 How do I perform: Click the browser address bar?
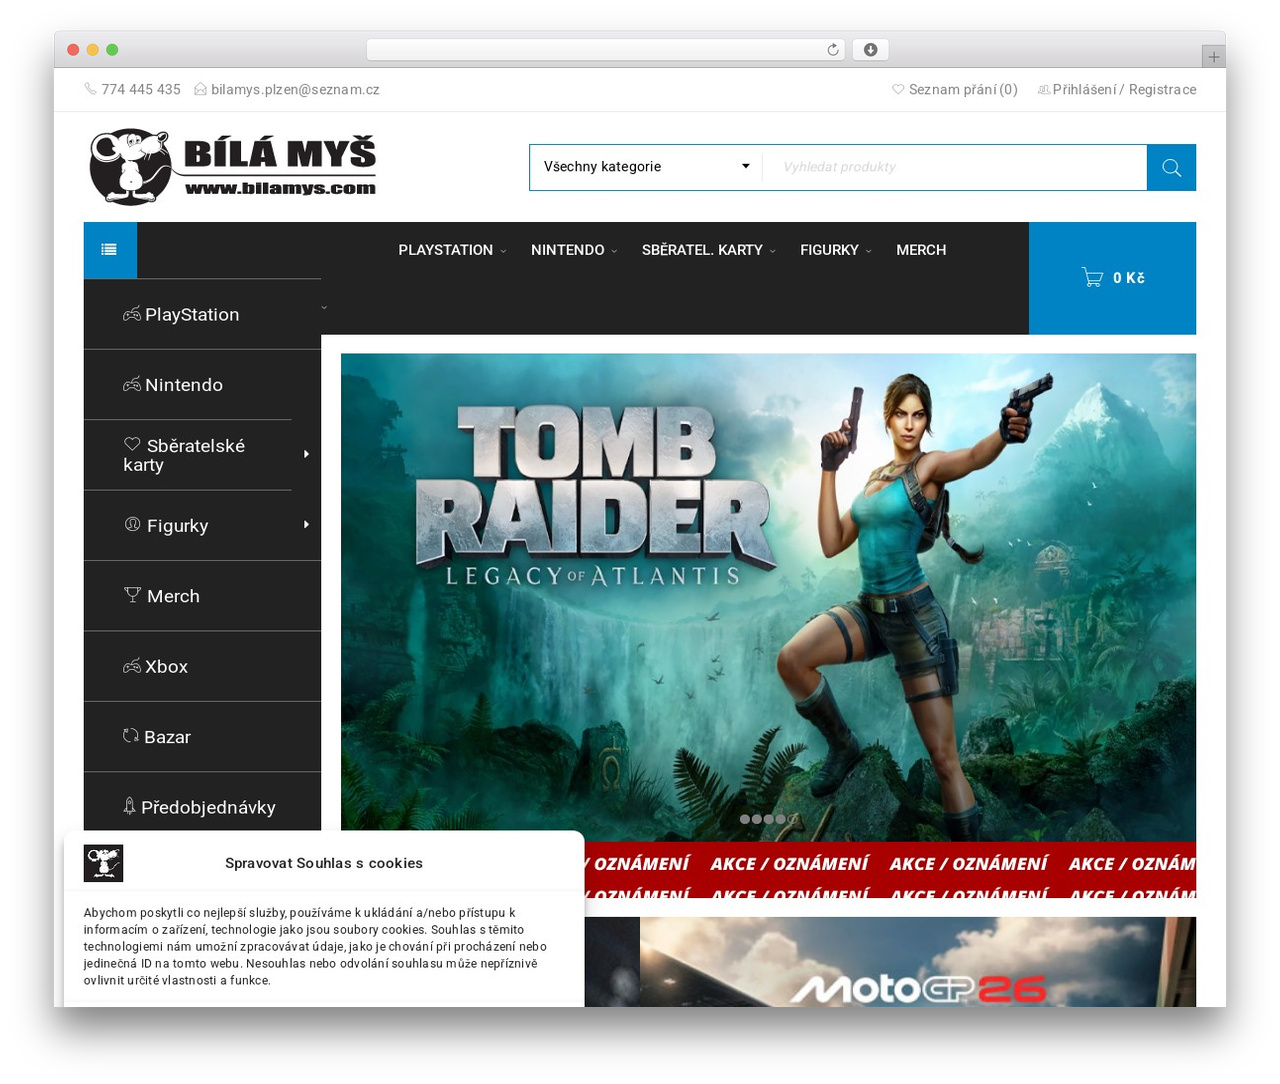(606, 50)
